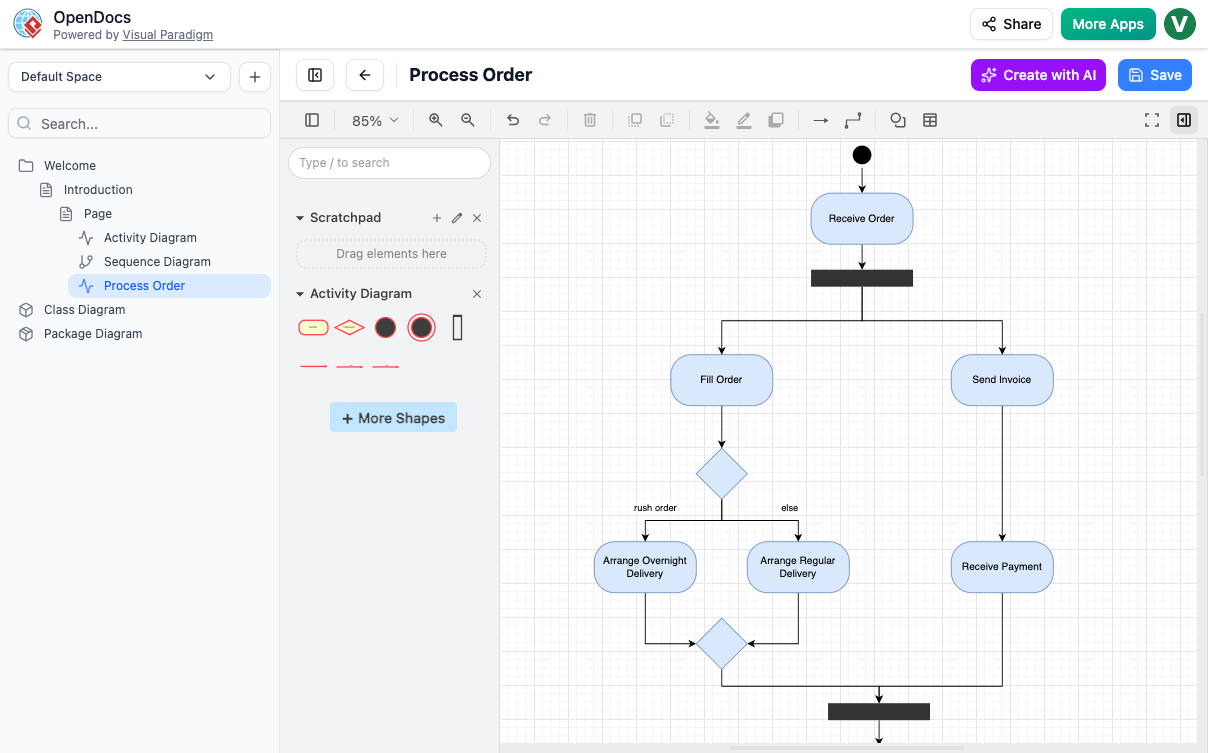Select the Zoom In tool
Screen dimensions: 1208x753
point(435,120)
